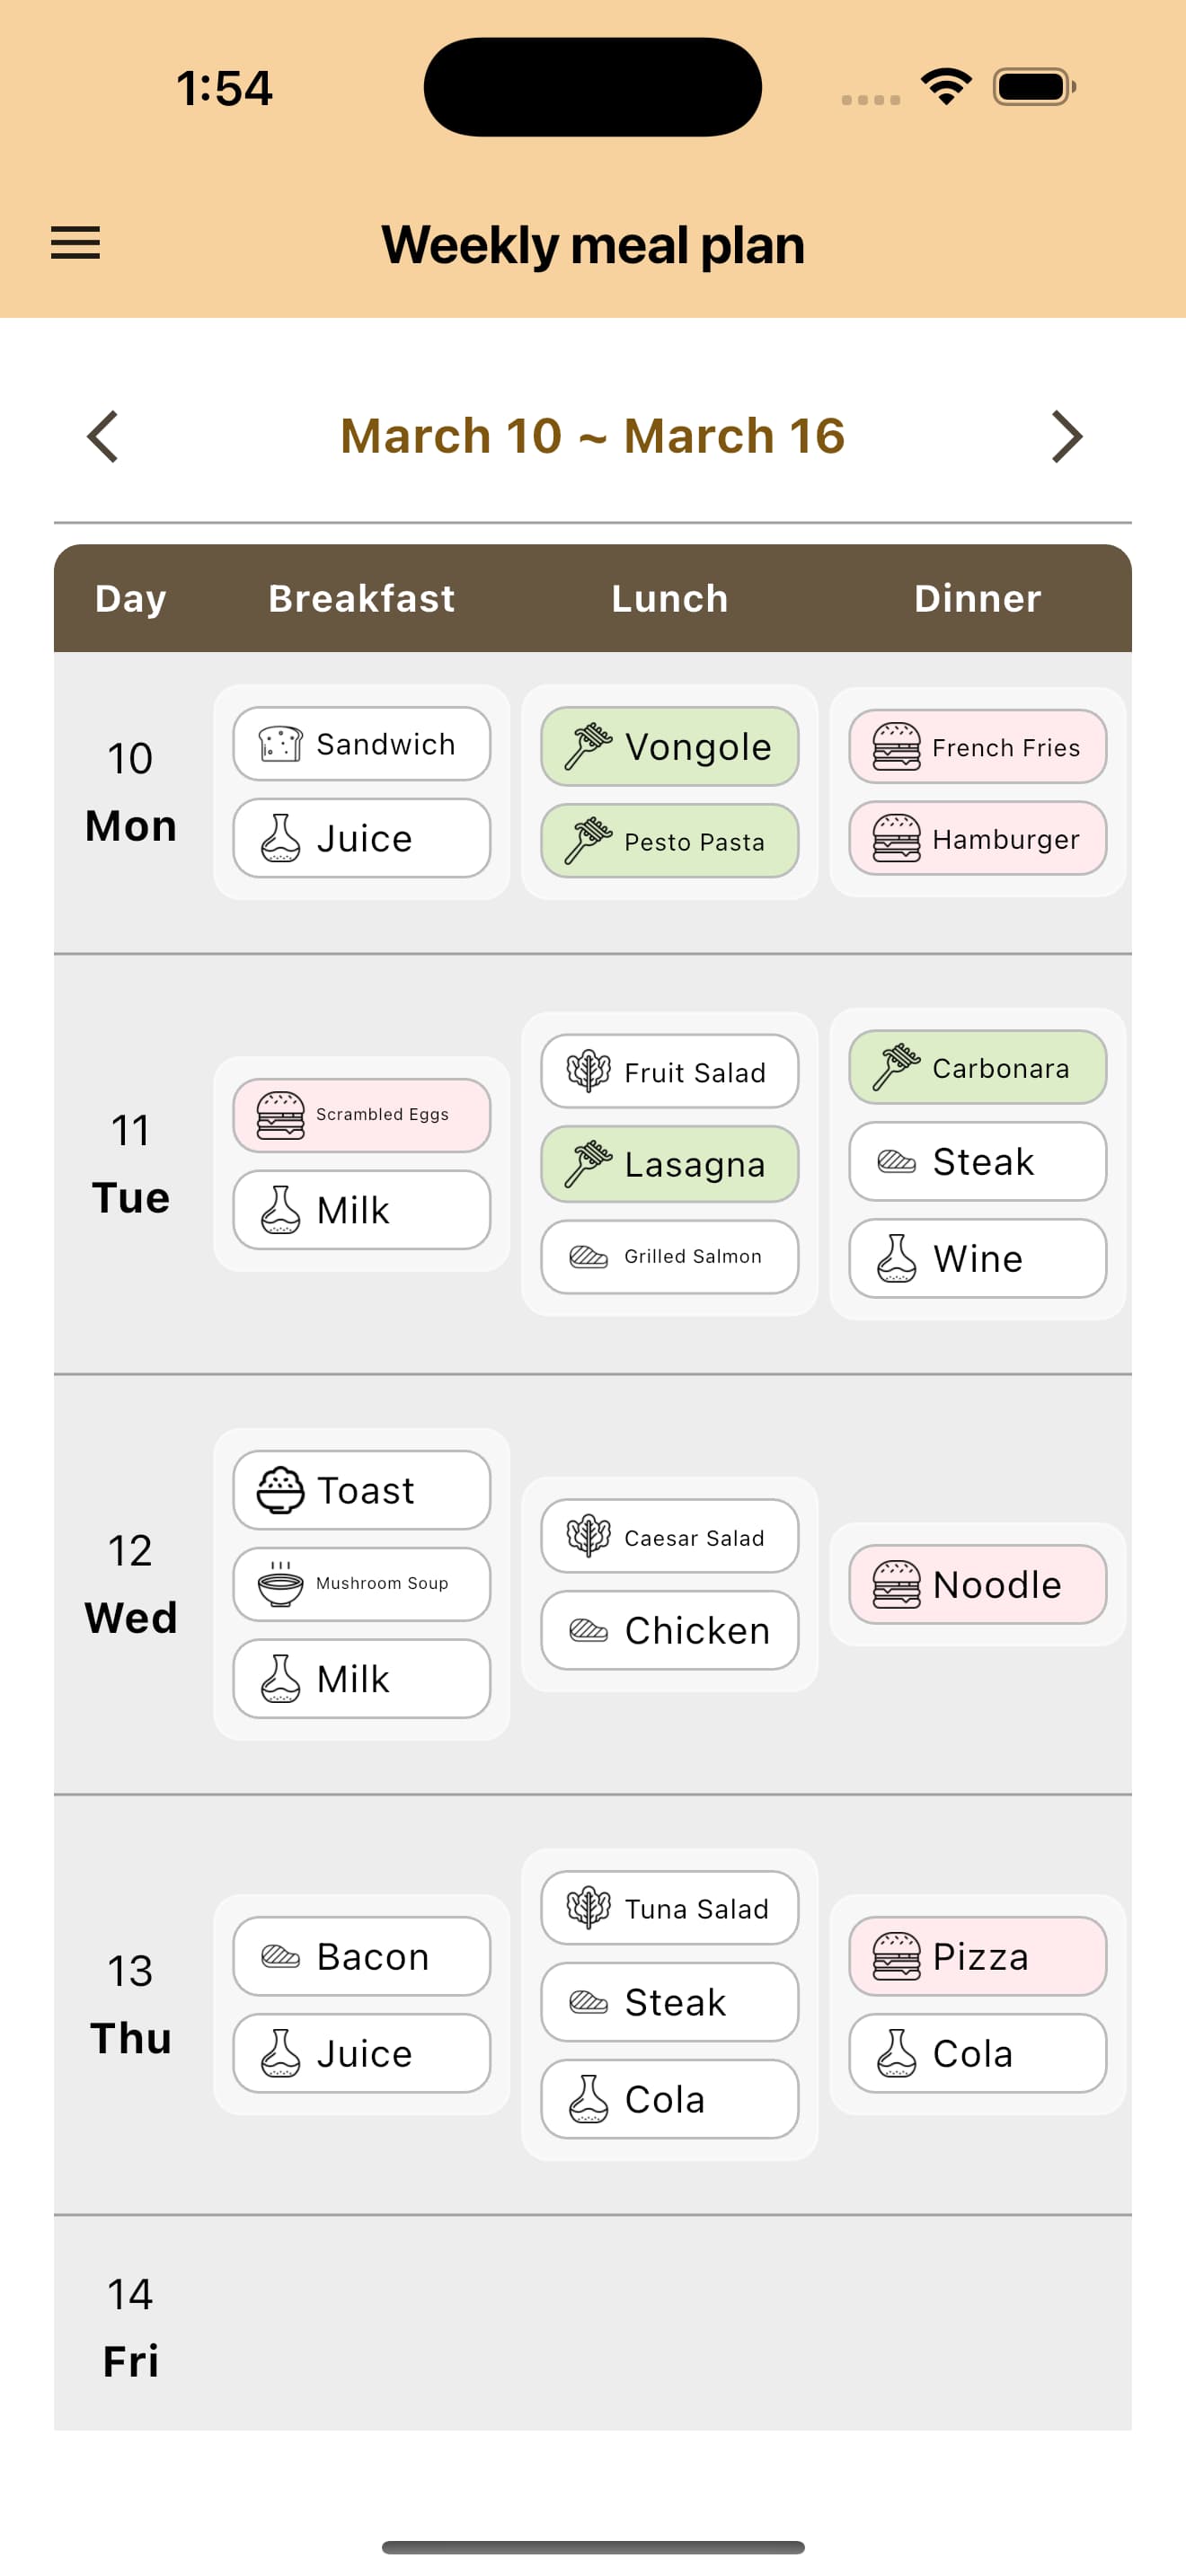Screen dimensions: 1186x2576
Task: Click the rice bowl icon on Toast
Action: coord(279,1489)
